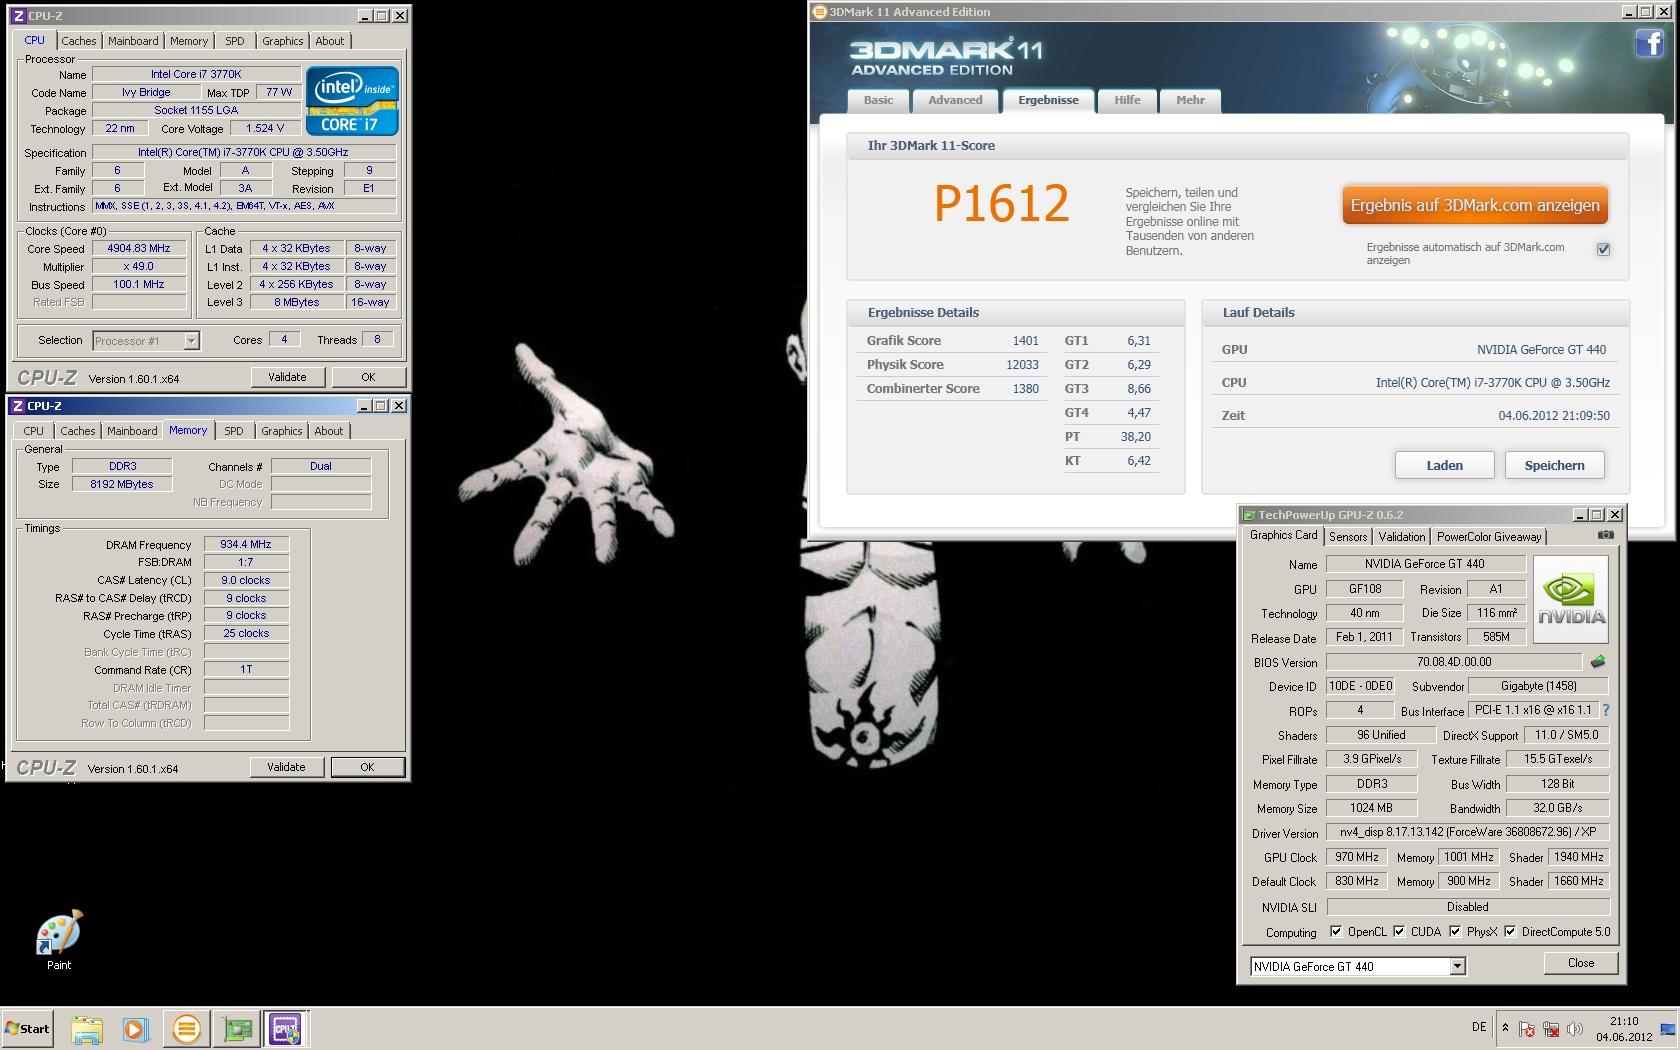Open the Hilfe tab in 3DMark 11

pos(1127,100)
